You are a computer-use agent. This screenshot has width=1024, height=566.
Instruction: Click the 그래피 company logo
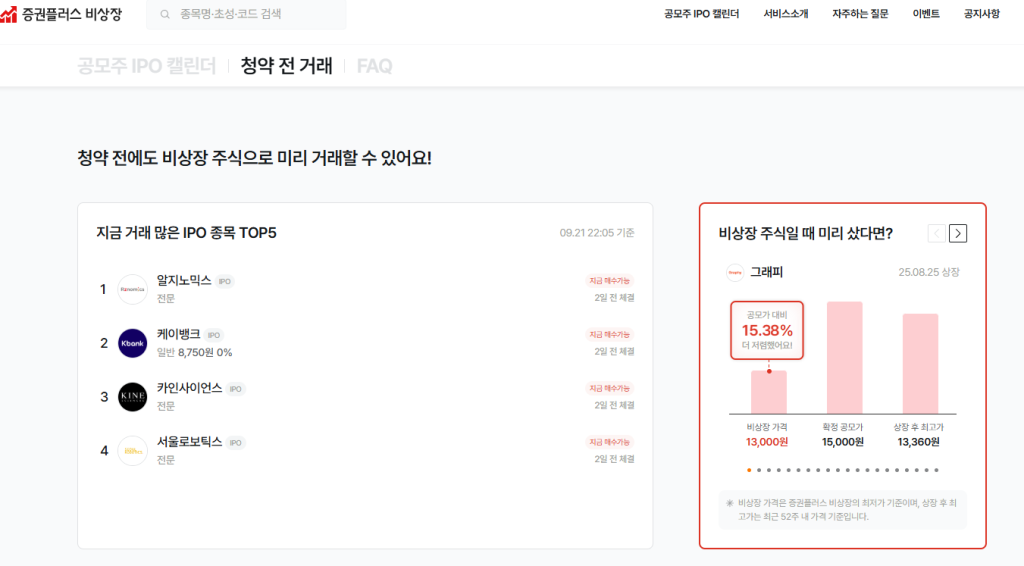pyautogui.click(x=735, y=272)
